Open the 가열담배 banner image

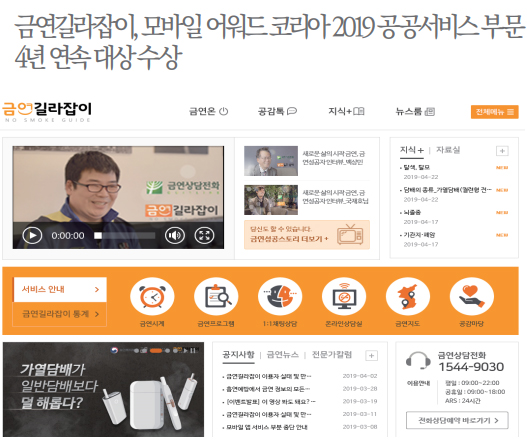coord(103,390)
